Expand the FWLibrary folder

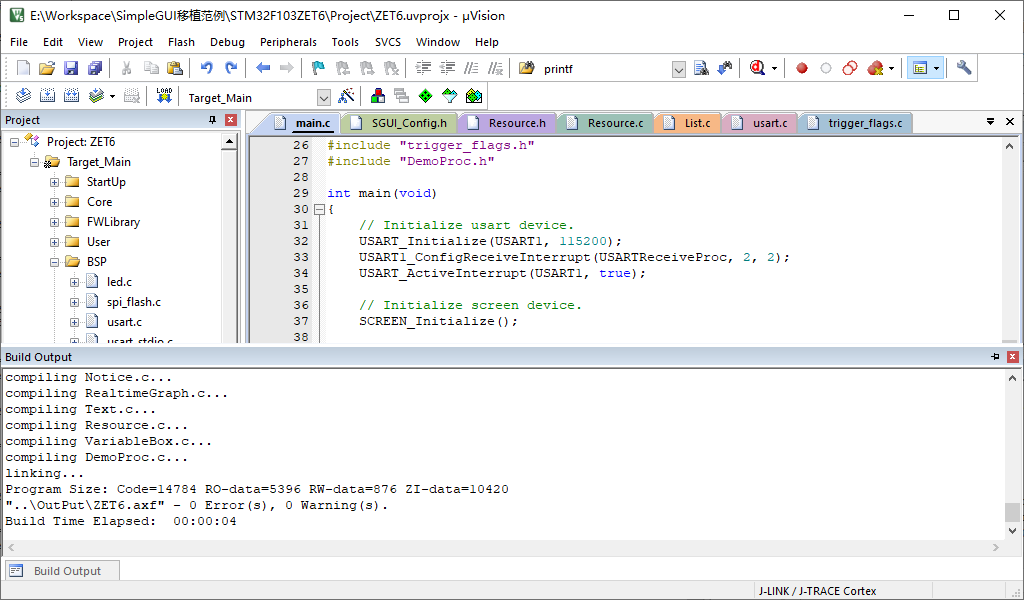[x=54, y=222]
